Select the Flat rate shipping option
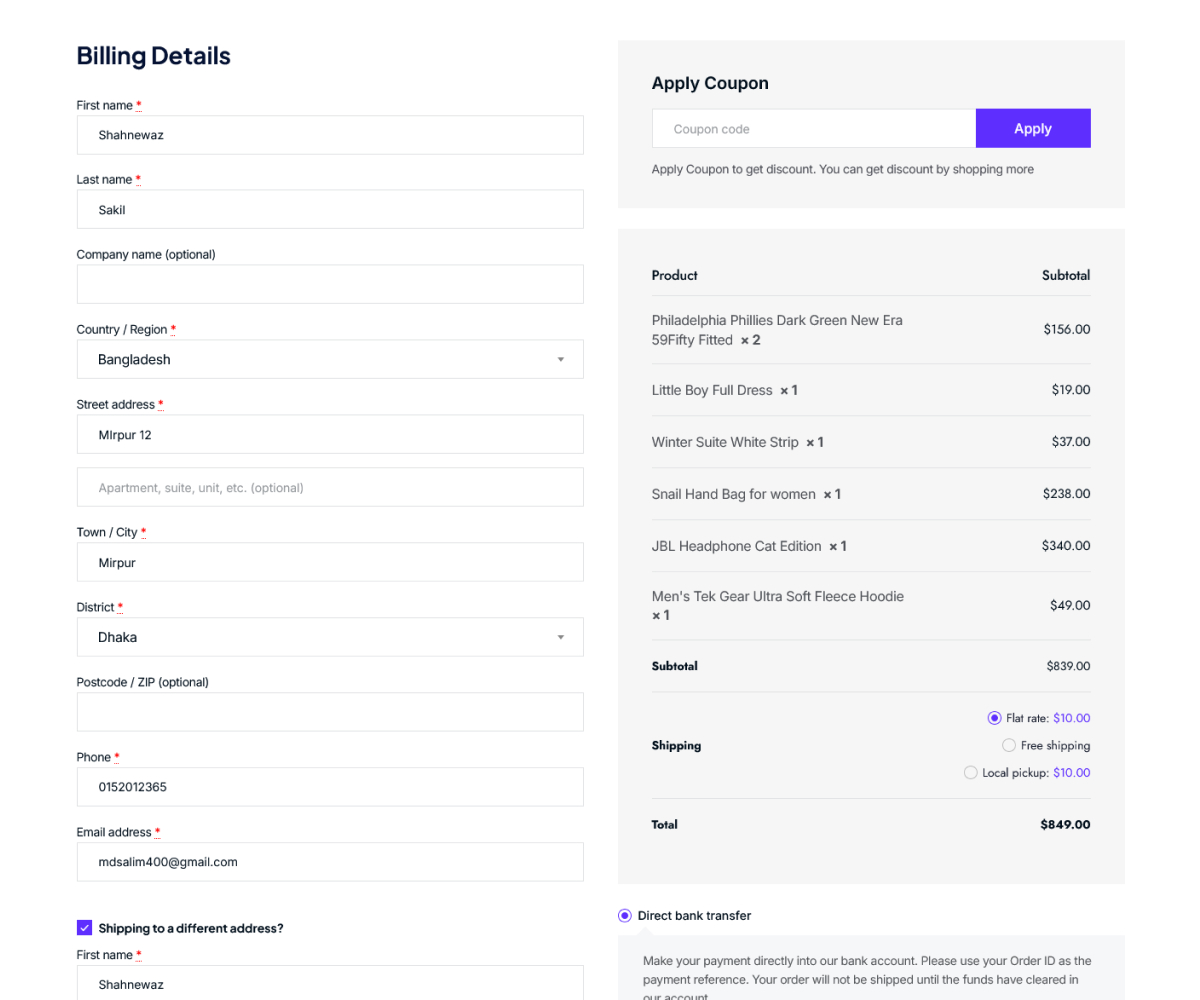The height and width of the screenshot is (1000, 1200). (994, 718)
